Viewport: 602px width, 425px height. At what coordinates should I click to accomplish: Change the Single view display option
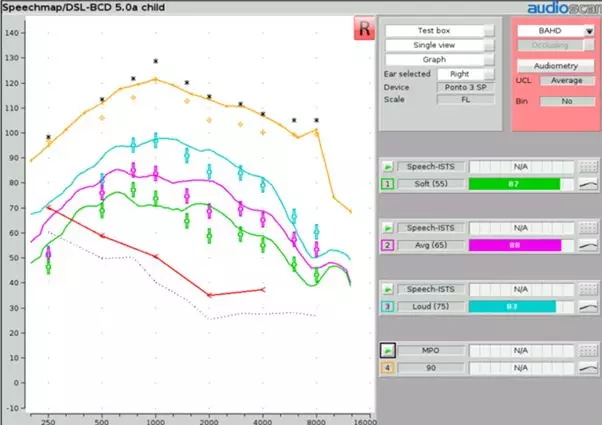[440, 45]
